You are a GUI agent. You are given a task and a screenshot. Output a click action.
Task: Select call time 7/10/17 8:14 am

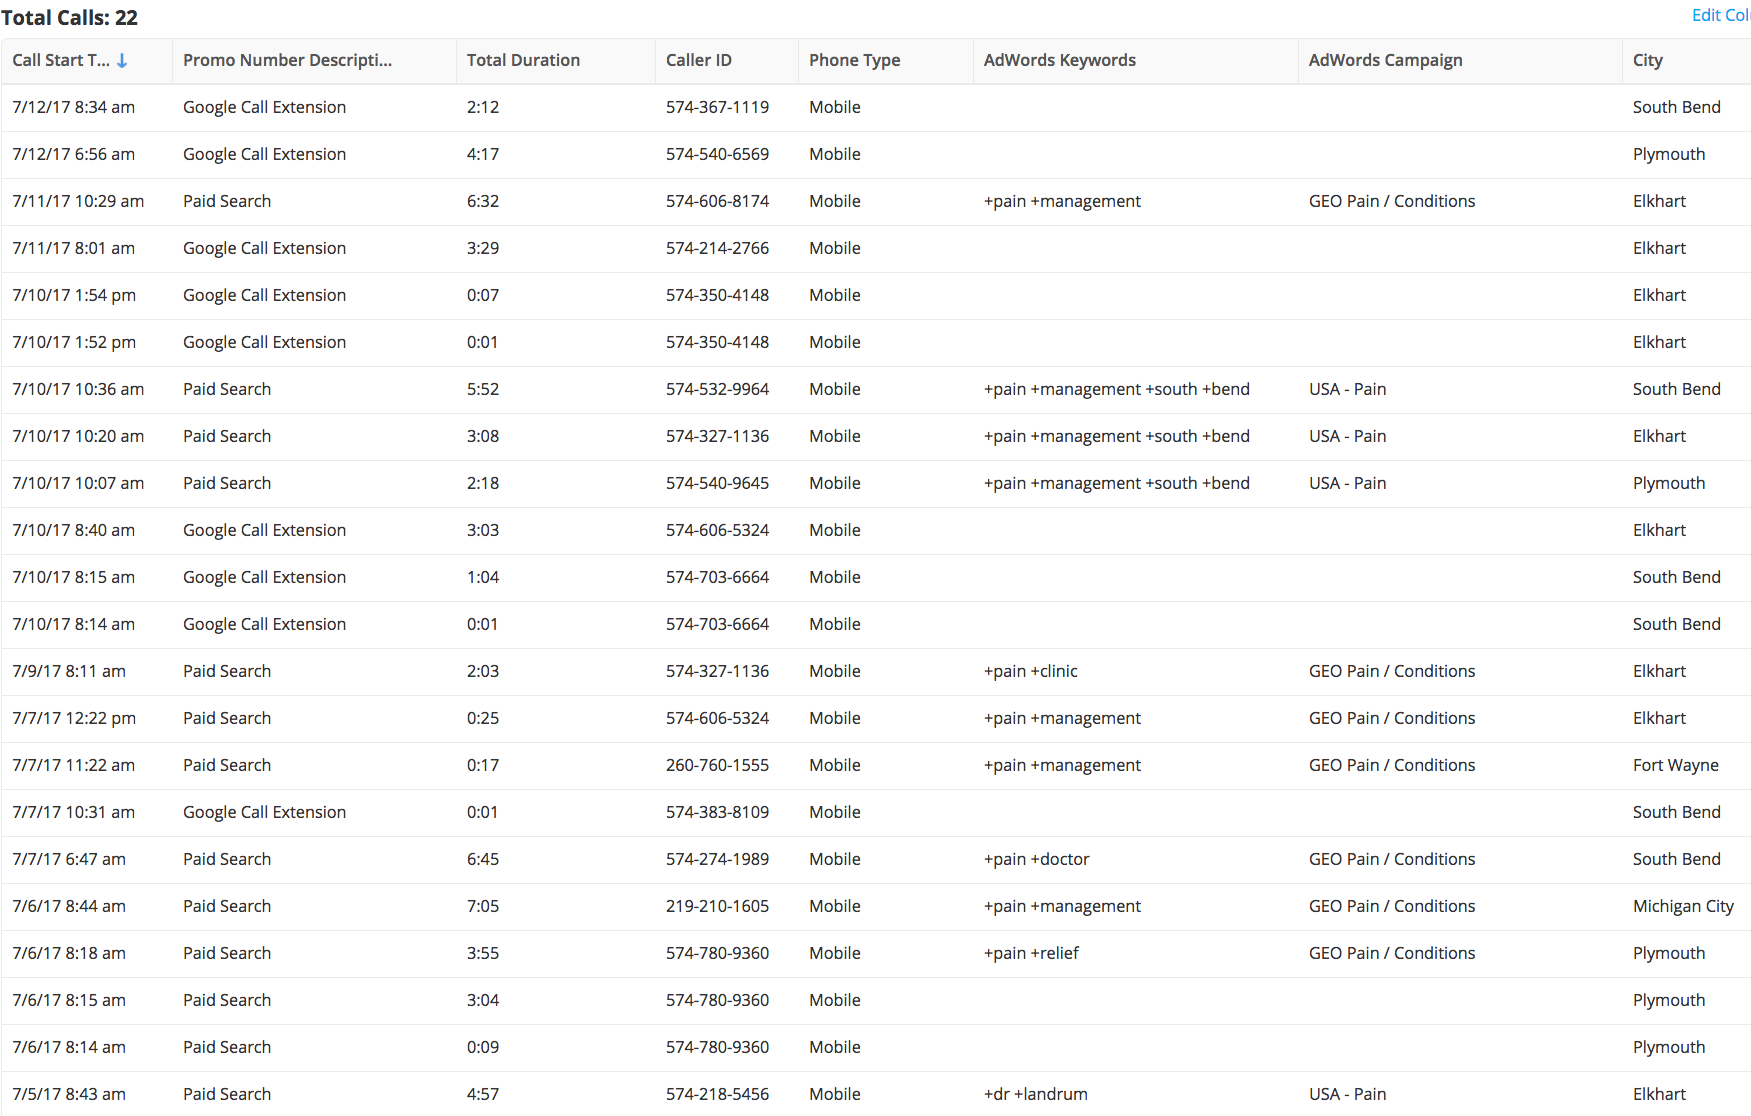tap(73, 624)
